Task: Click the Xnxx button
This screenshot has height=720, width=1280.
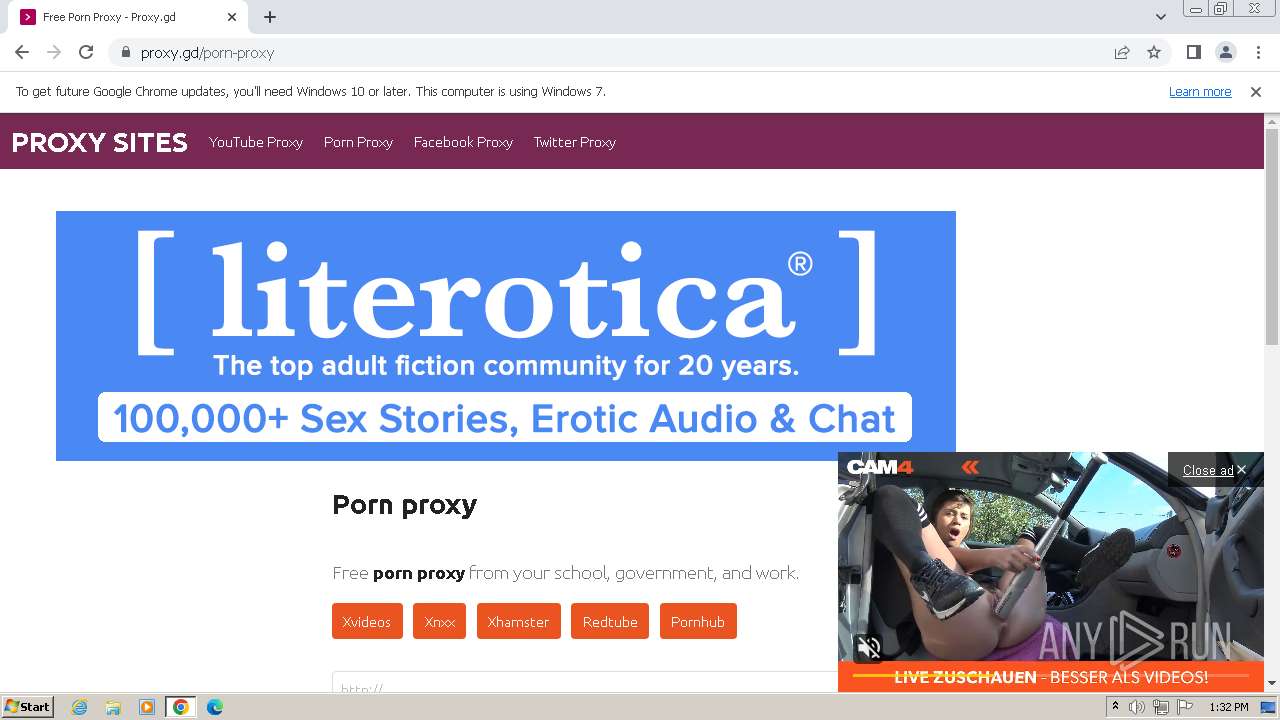Action: [440, 621]
